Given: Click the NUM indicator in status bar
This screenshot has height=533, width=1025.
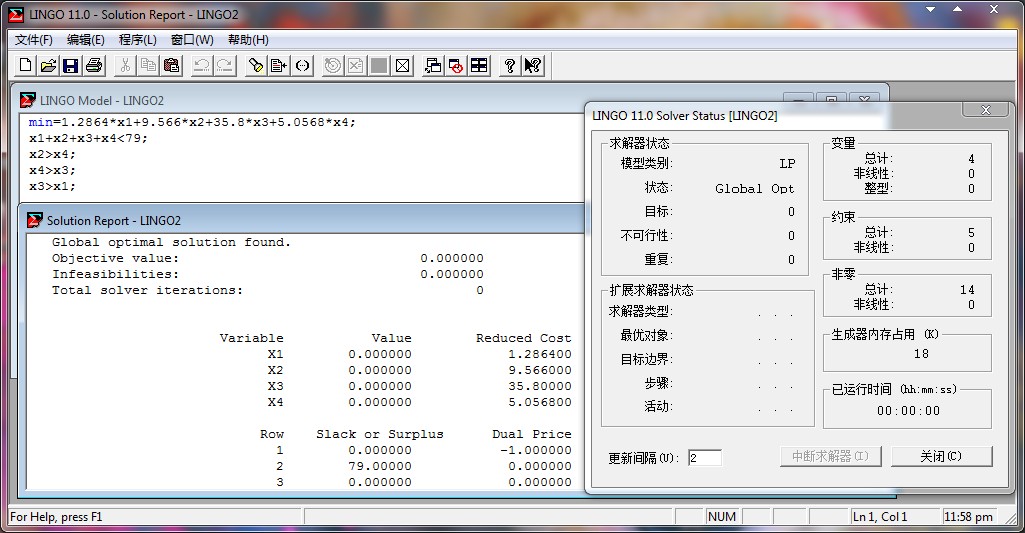Looking at the screenshot, I should tap(722, 517).
